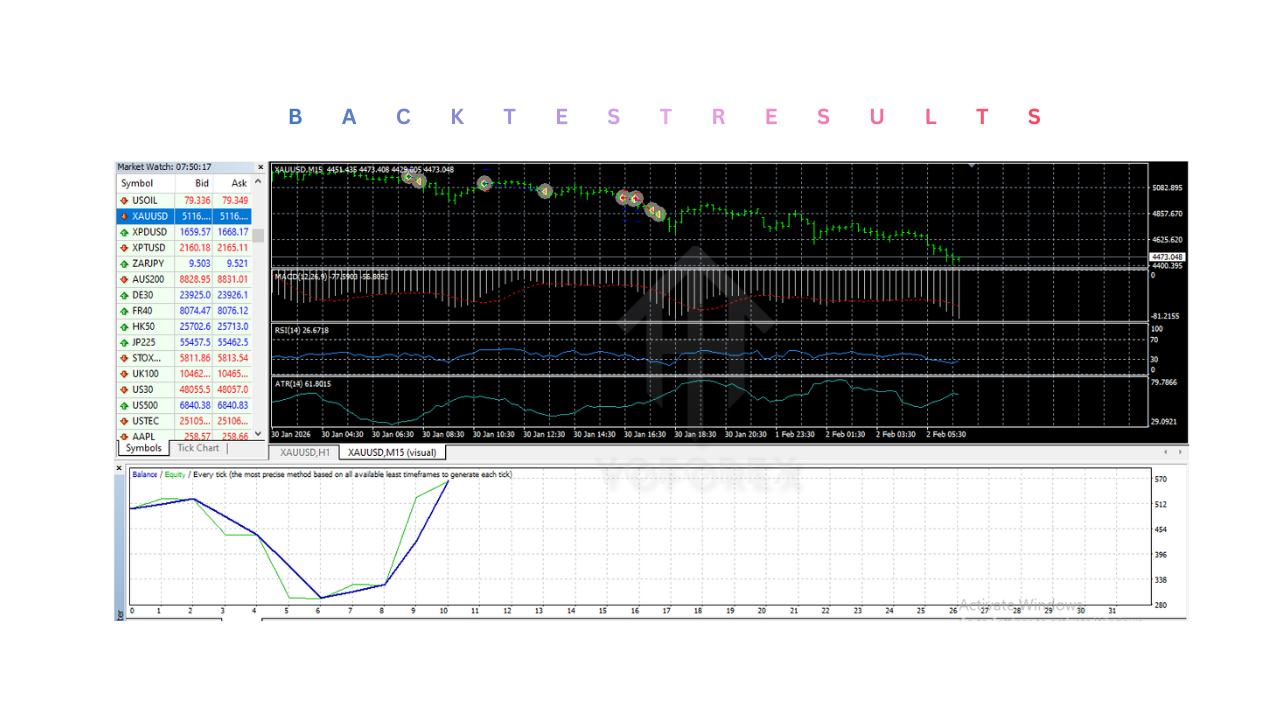Click the MACD(12,26,9) indicator label
Image resolution: width=1280 pixels, height=720 pixels.
(298, 277)
